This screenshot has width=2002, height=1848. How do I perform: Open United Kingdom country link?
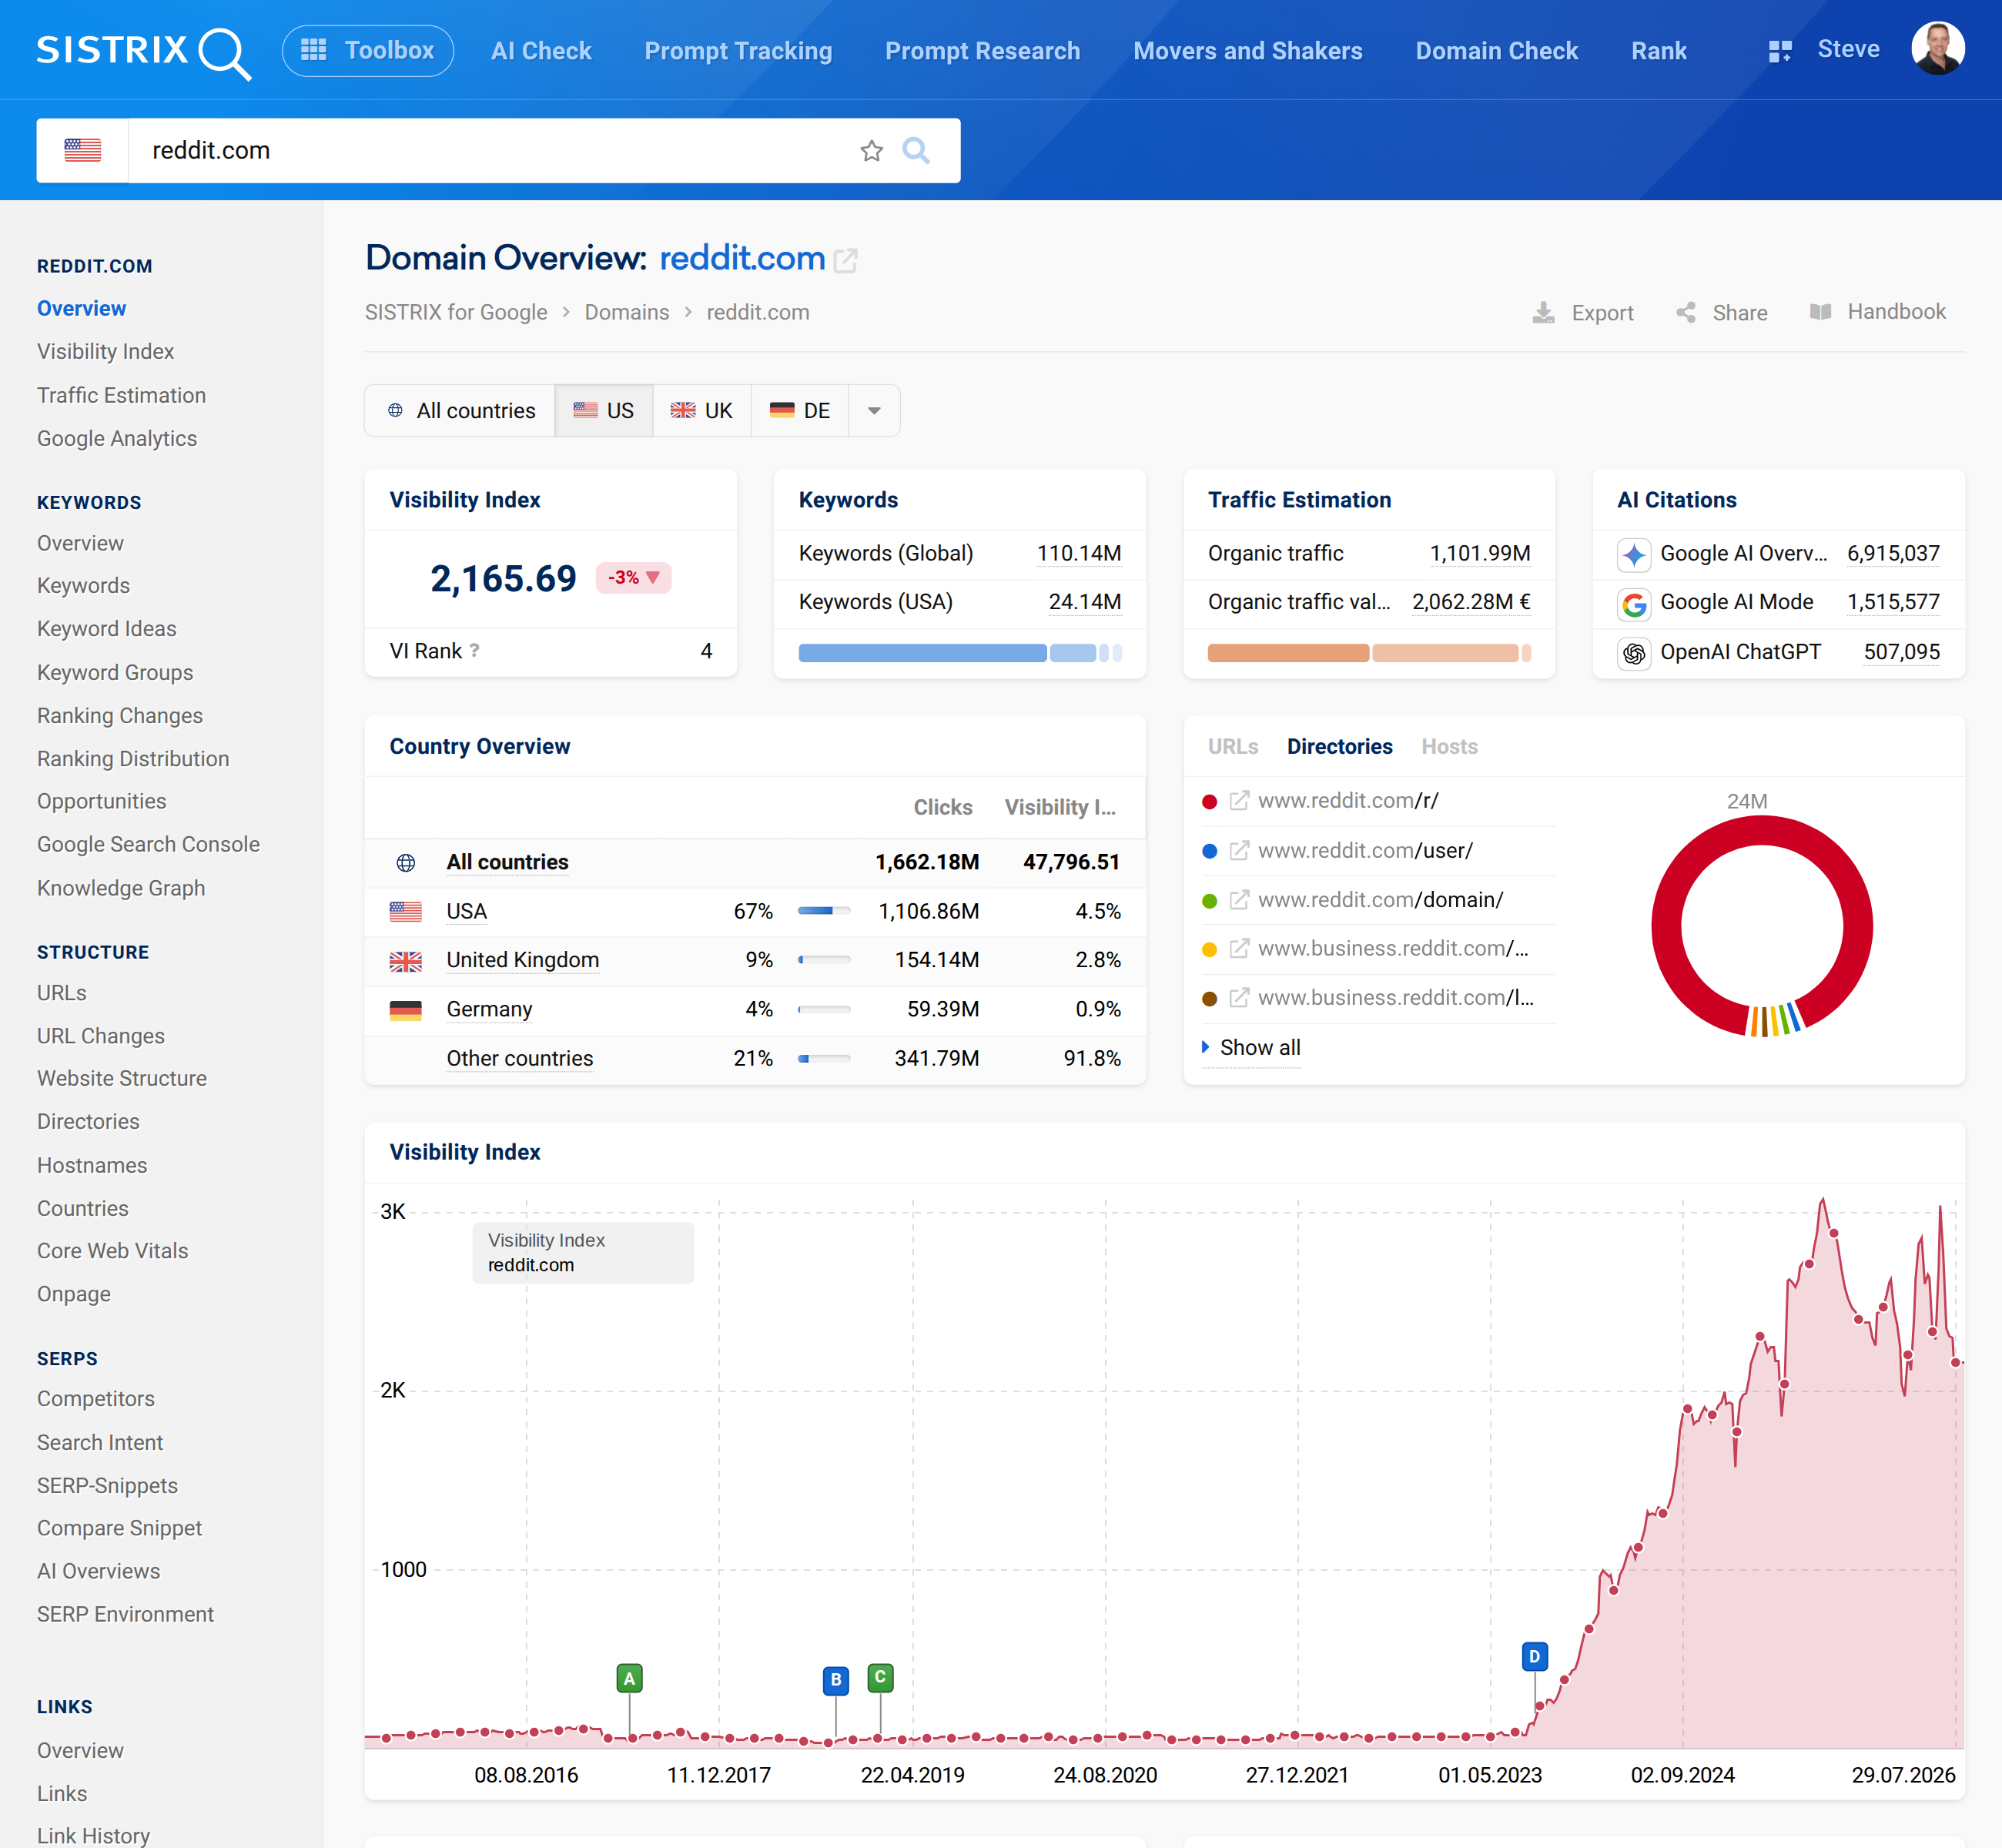coord(522,960)
